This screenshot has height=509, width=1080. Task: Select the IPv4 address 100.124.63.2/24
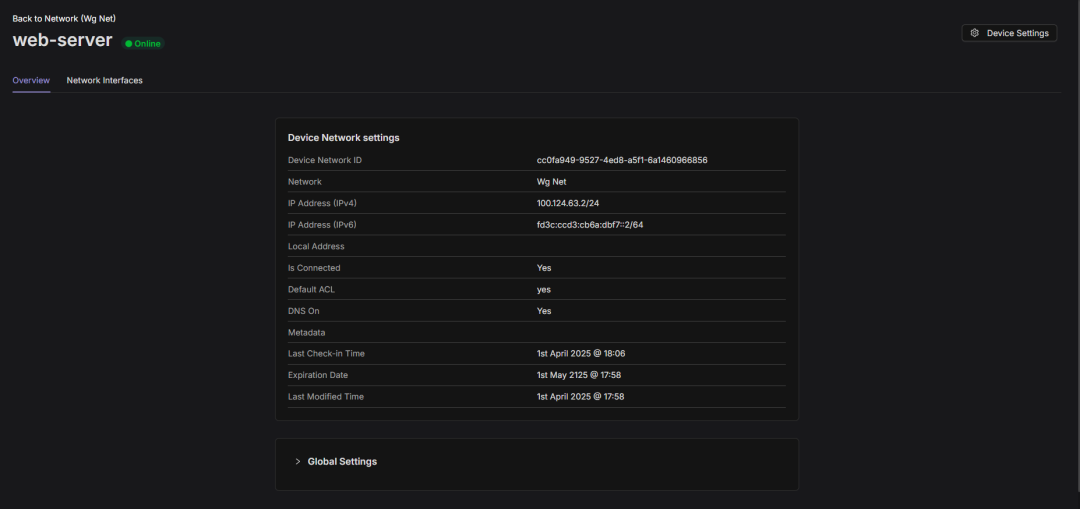[568, 203]
